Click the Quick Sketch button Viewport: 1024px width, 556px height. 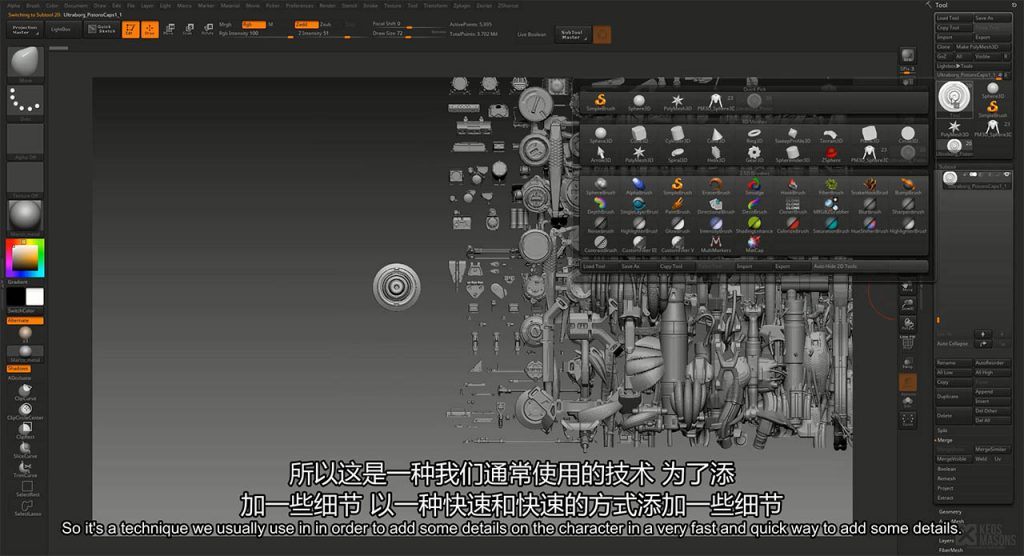point(101,29)
